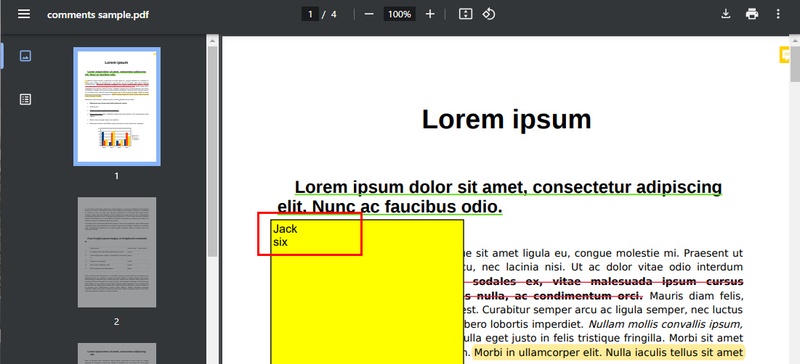Click the sidebar thumbnails scrollbar
The height and width of the screenshot is (364, 800).
coord(212,151)
